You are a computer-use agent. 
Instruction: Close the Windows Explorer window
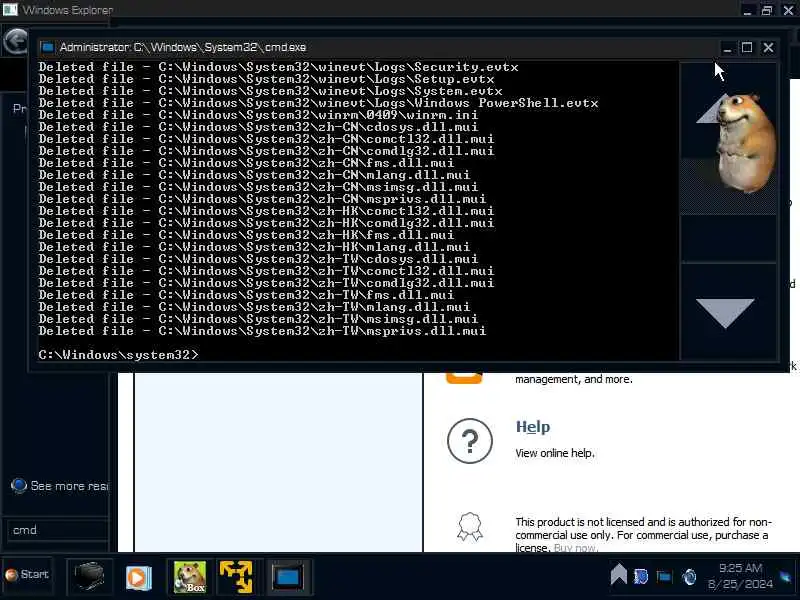point(788,10)
